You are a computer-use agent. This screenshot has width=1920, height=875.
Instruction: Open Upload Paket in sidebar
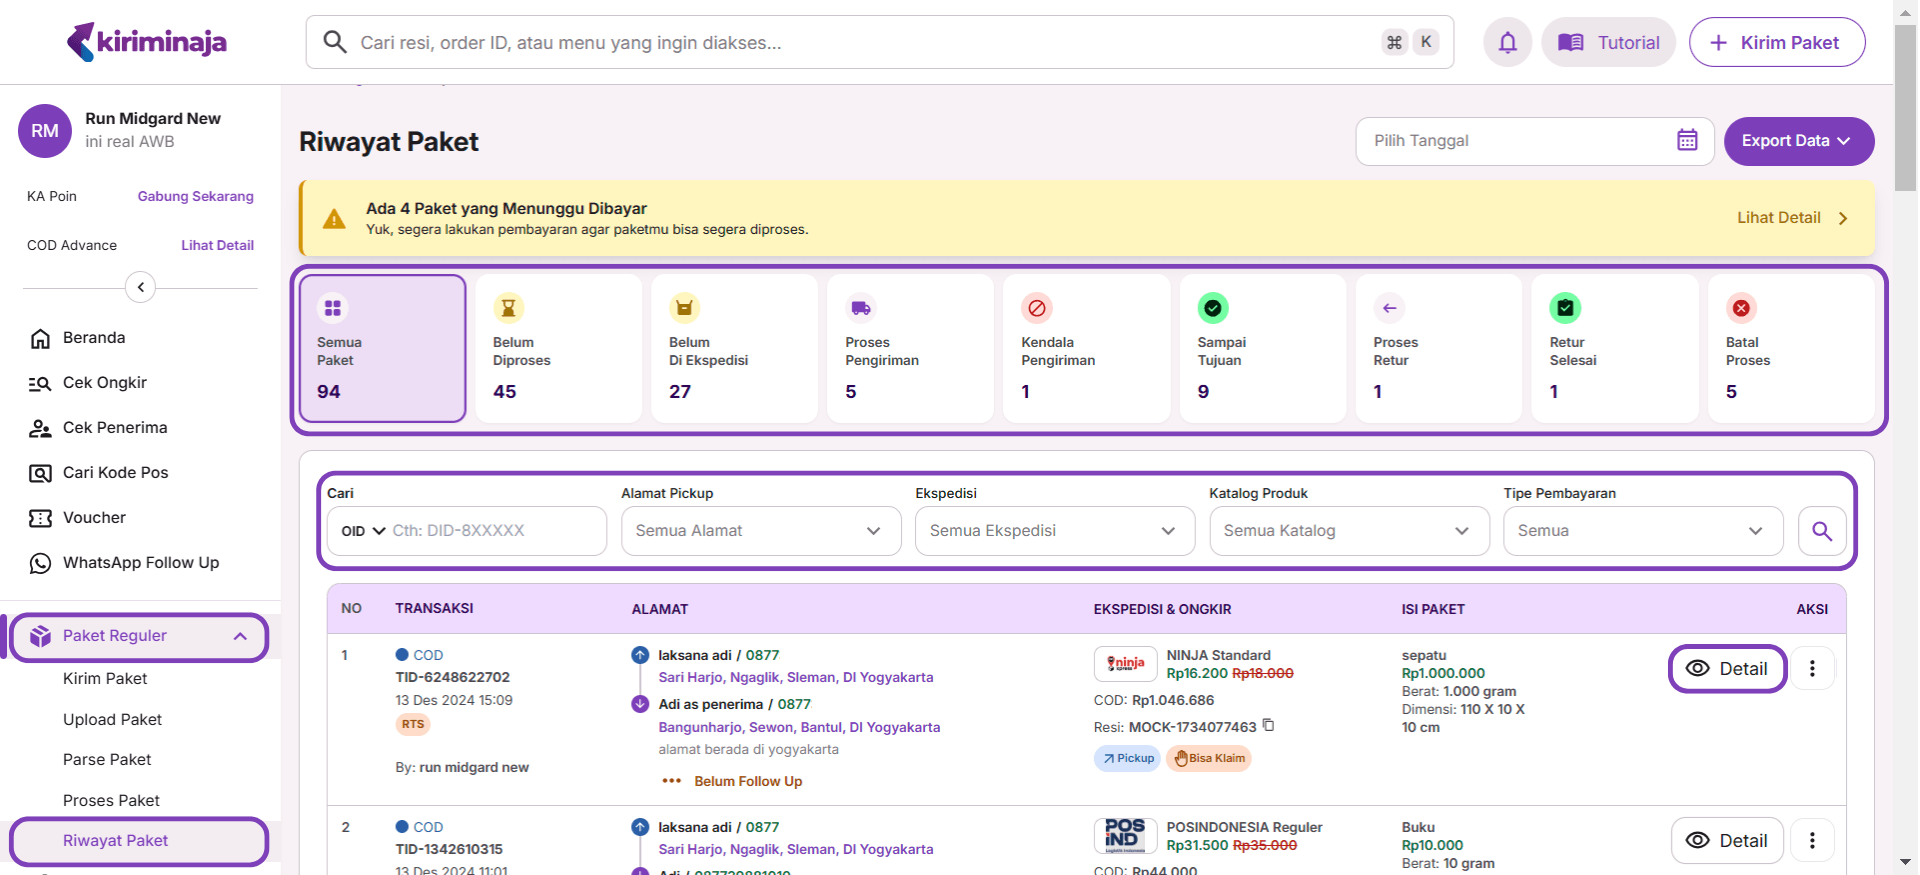(112, 720)
